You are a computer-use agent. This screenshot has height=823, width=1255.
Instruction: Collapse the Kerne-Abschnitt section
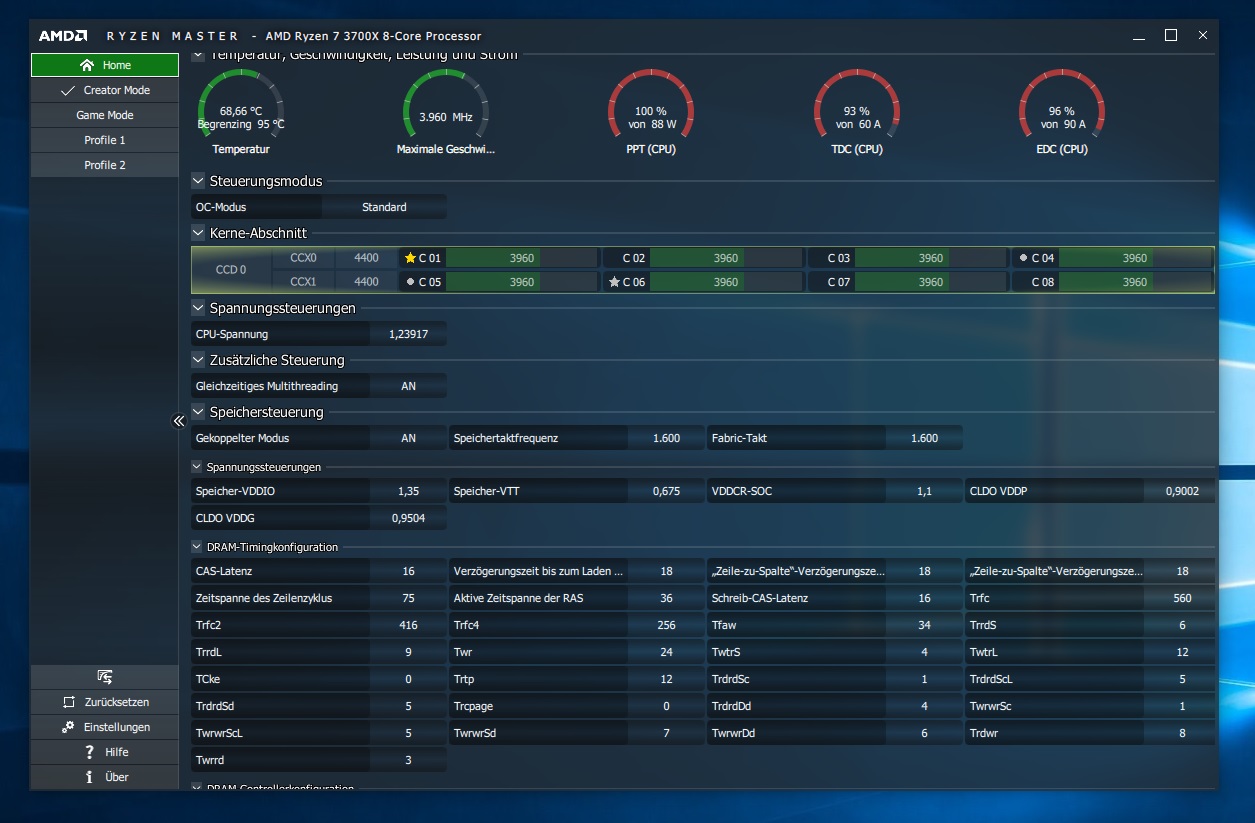tap(198, 233)
